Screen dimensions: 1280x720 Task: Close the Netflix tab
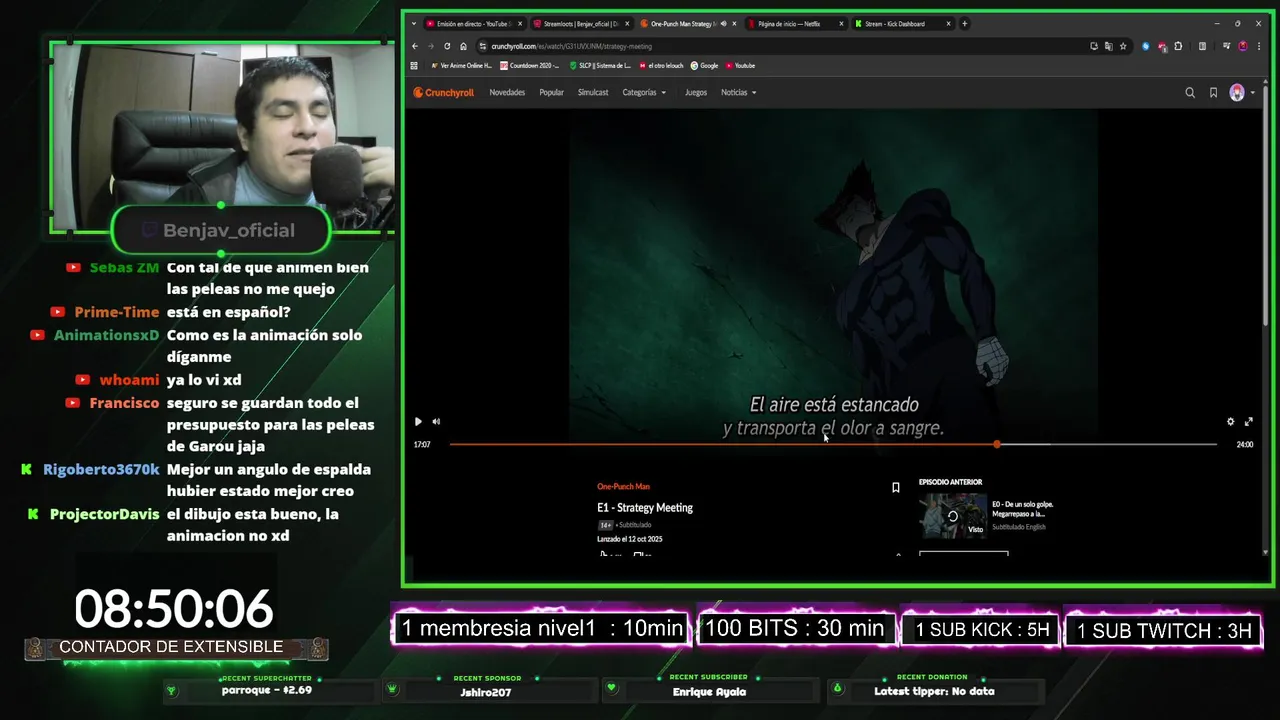842,24
